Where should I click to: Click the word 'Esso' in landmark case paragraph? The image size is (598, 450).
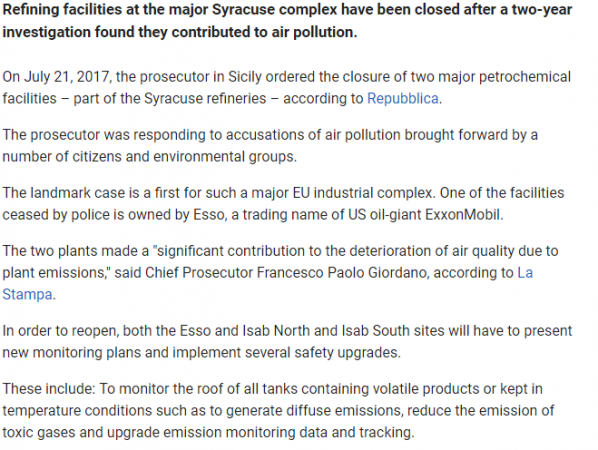click(209, 215)
